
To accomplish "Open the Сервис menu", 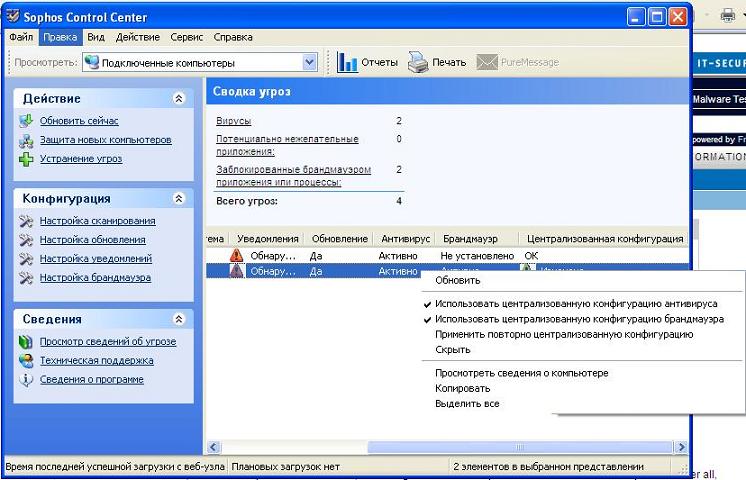I will (x=186, y=37).
